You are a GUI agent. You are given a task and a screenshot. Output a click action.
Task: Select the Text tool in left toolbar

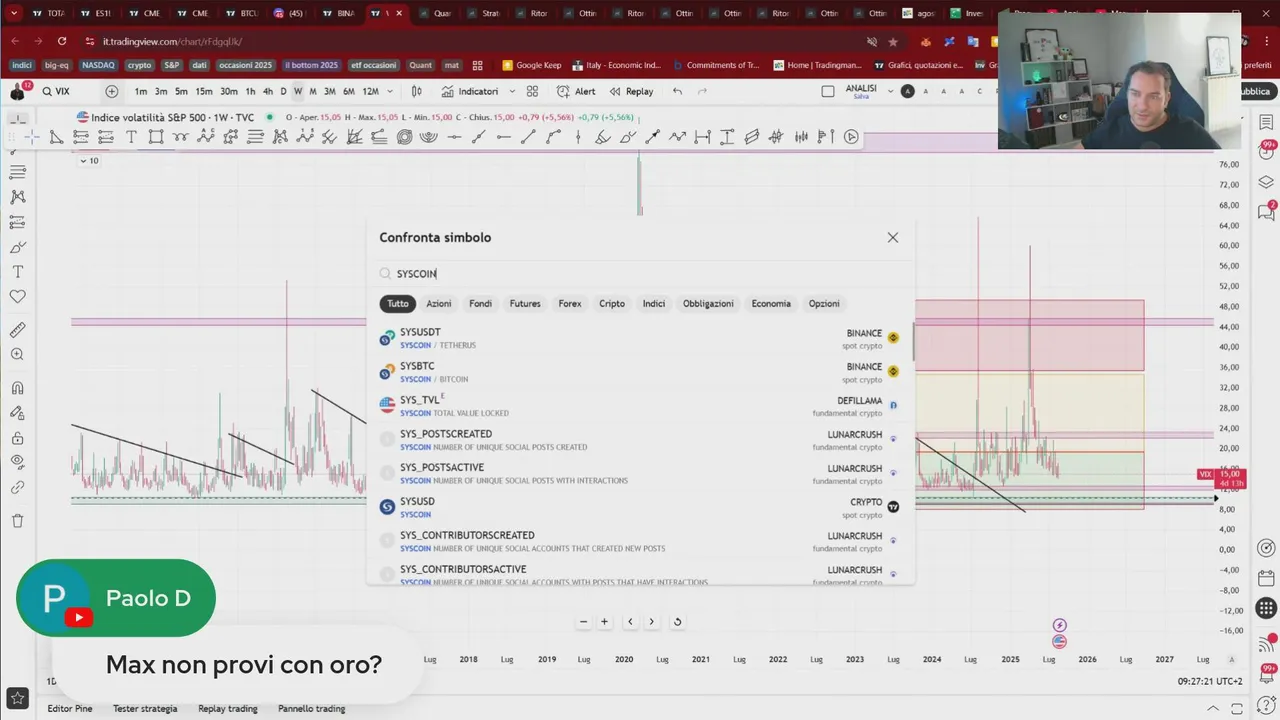[17, 272]
